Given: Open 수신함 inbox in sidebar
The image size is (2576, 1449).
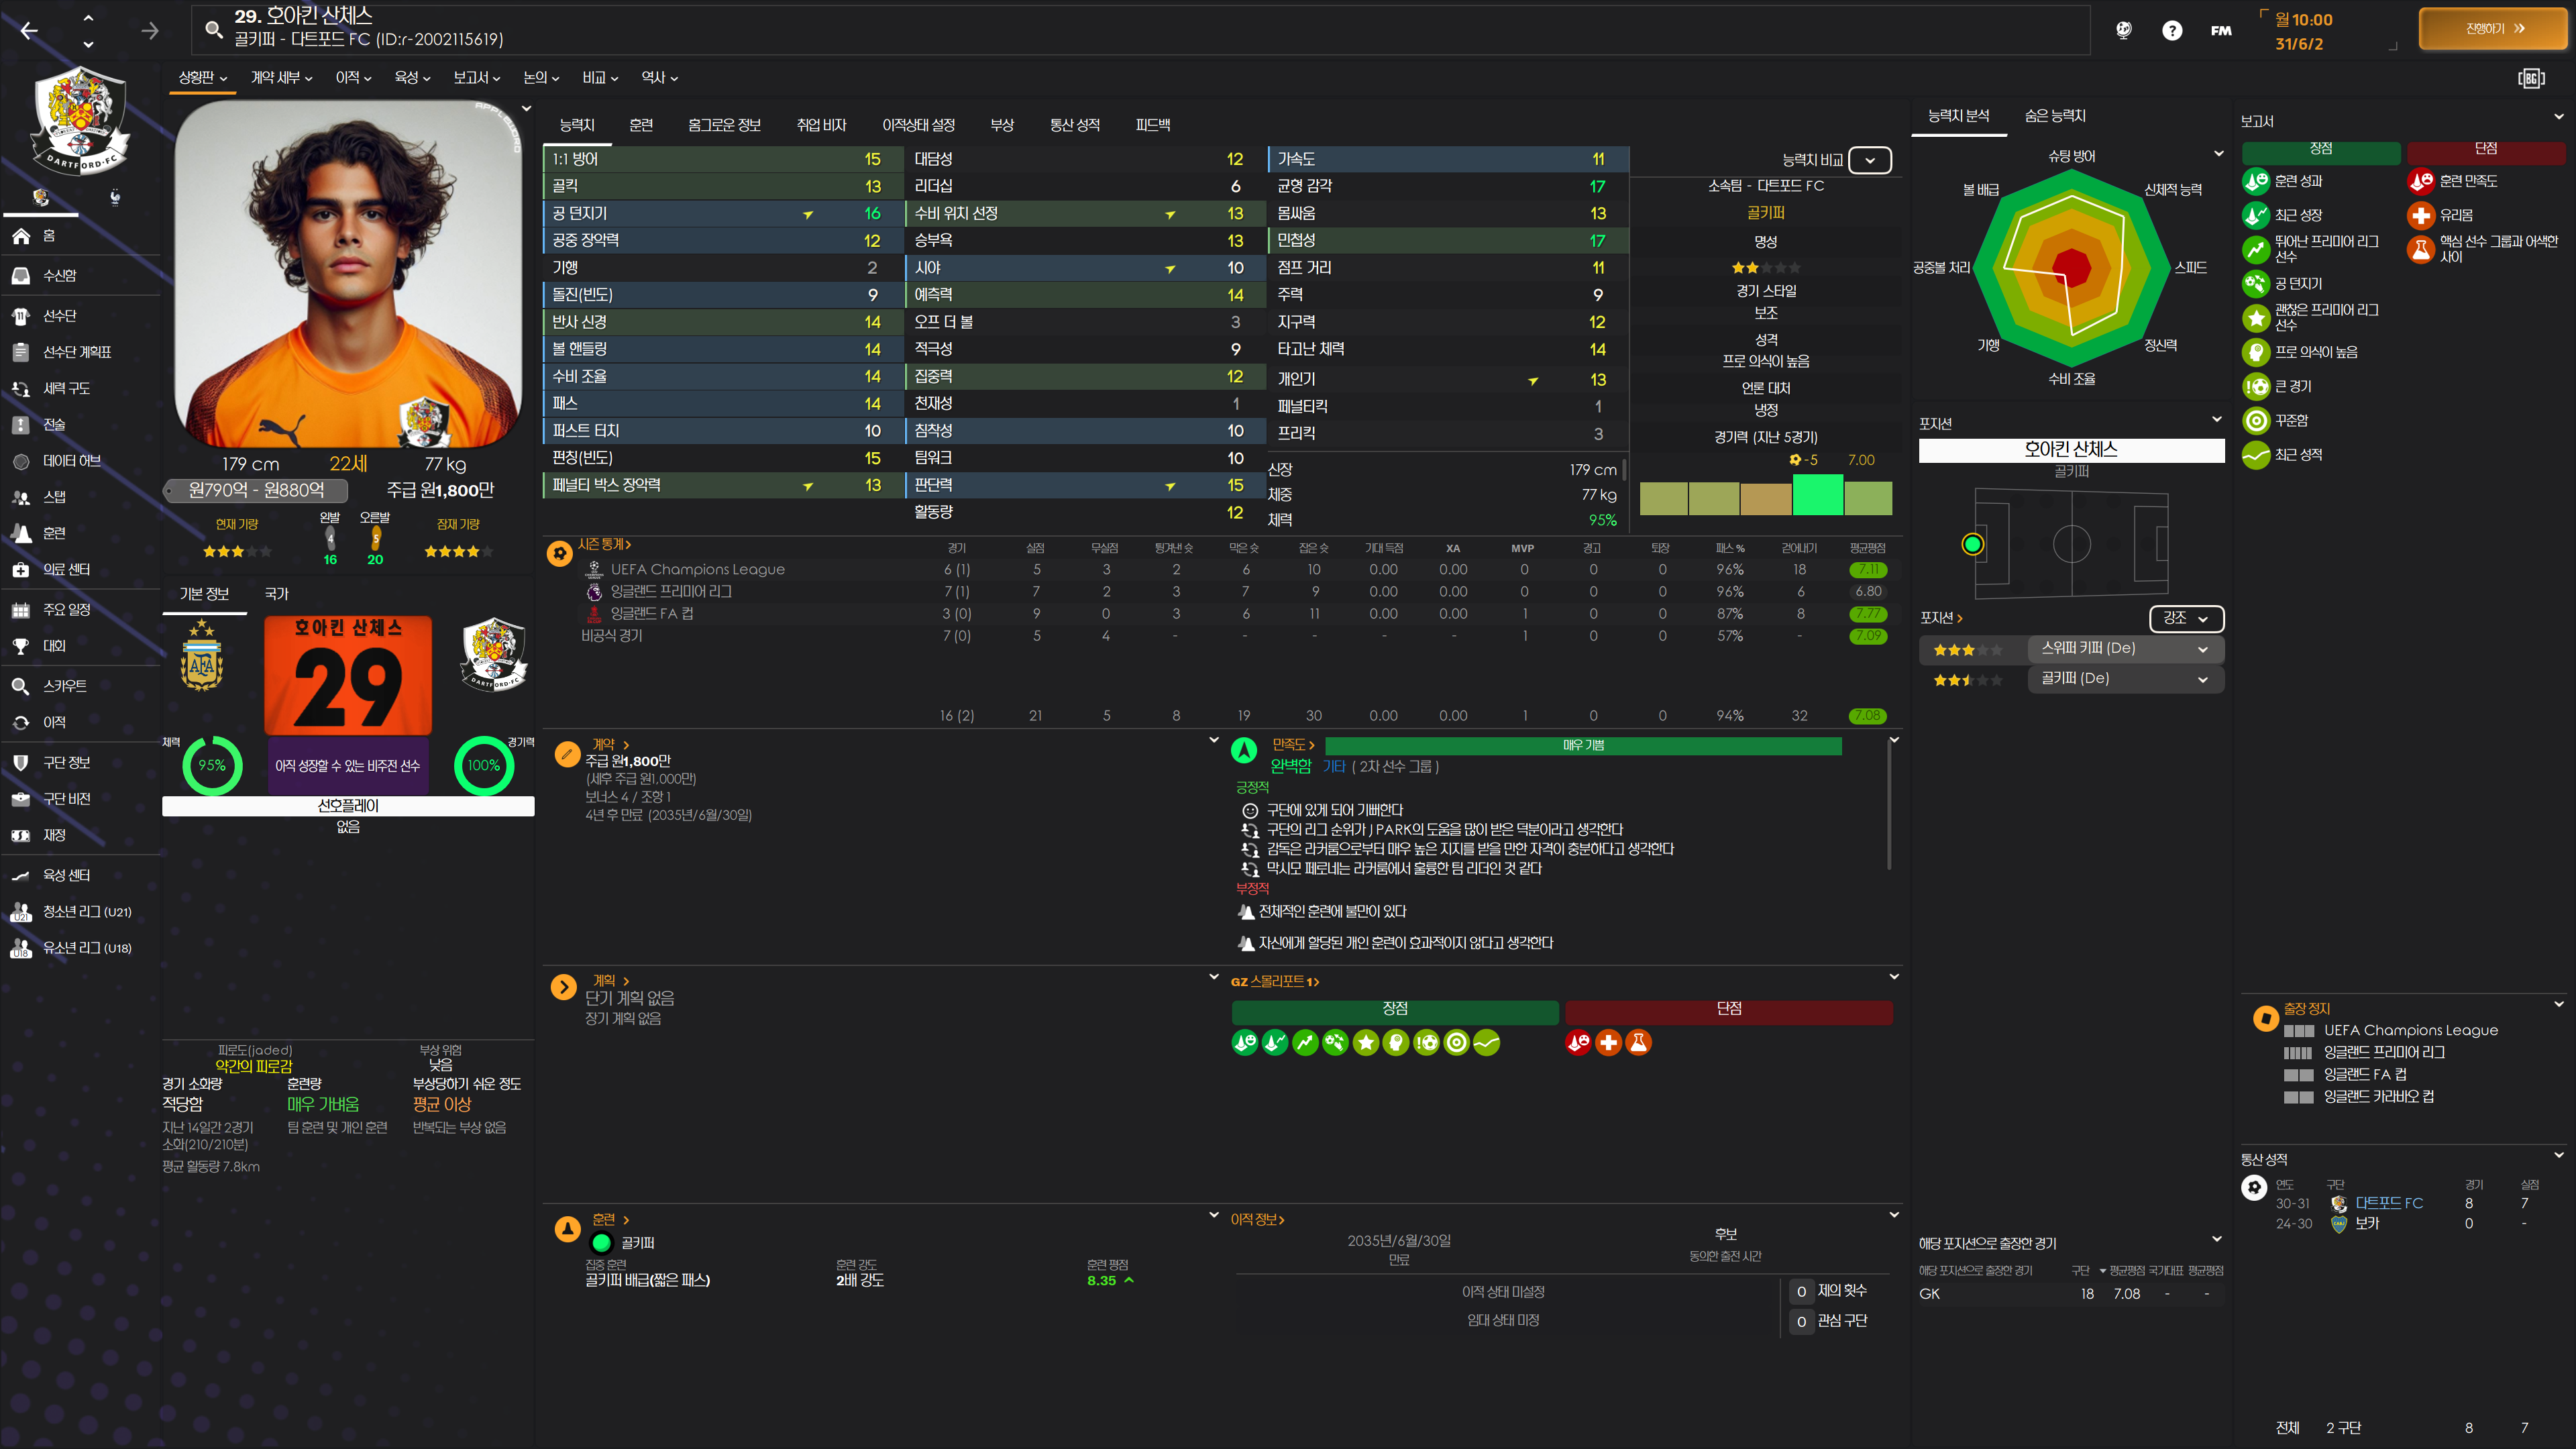Looking at the screenshot, I should tap(80, 275).
